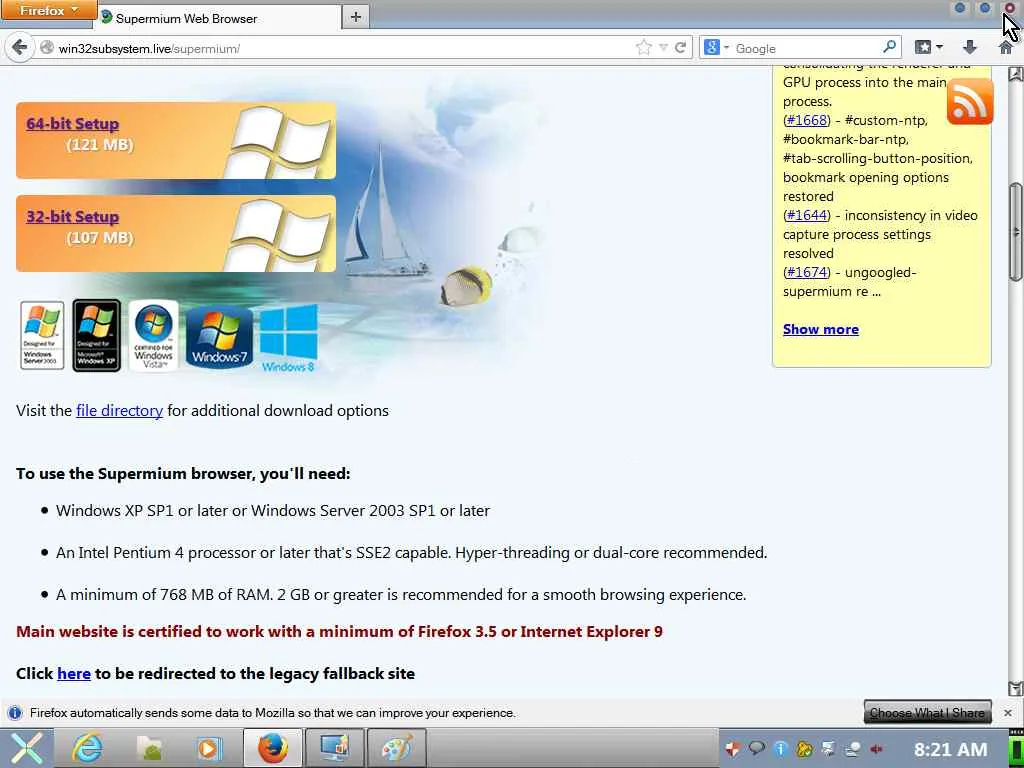Click the red arrow tray icon
The image size is (1024, 768).
[x=877, y=748]
